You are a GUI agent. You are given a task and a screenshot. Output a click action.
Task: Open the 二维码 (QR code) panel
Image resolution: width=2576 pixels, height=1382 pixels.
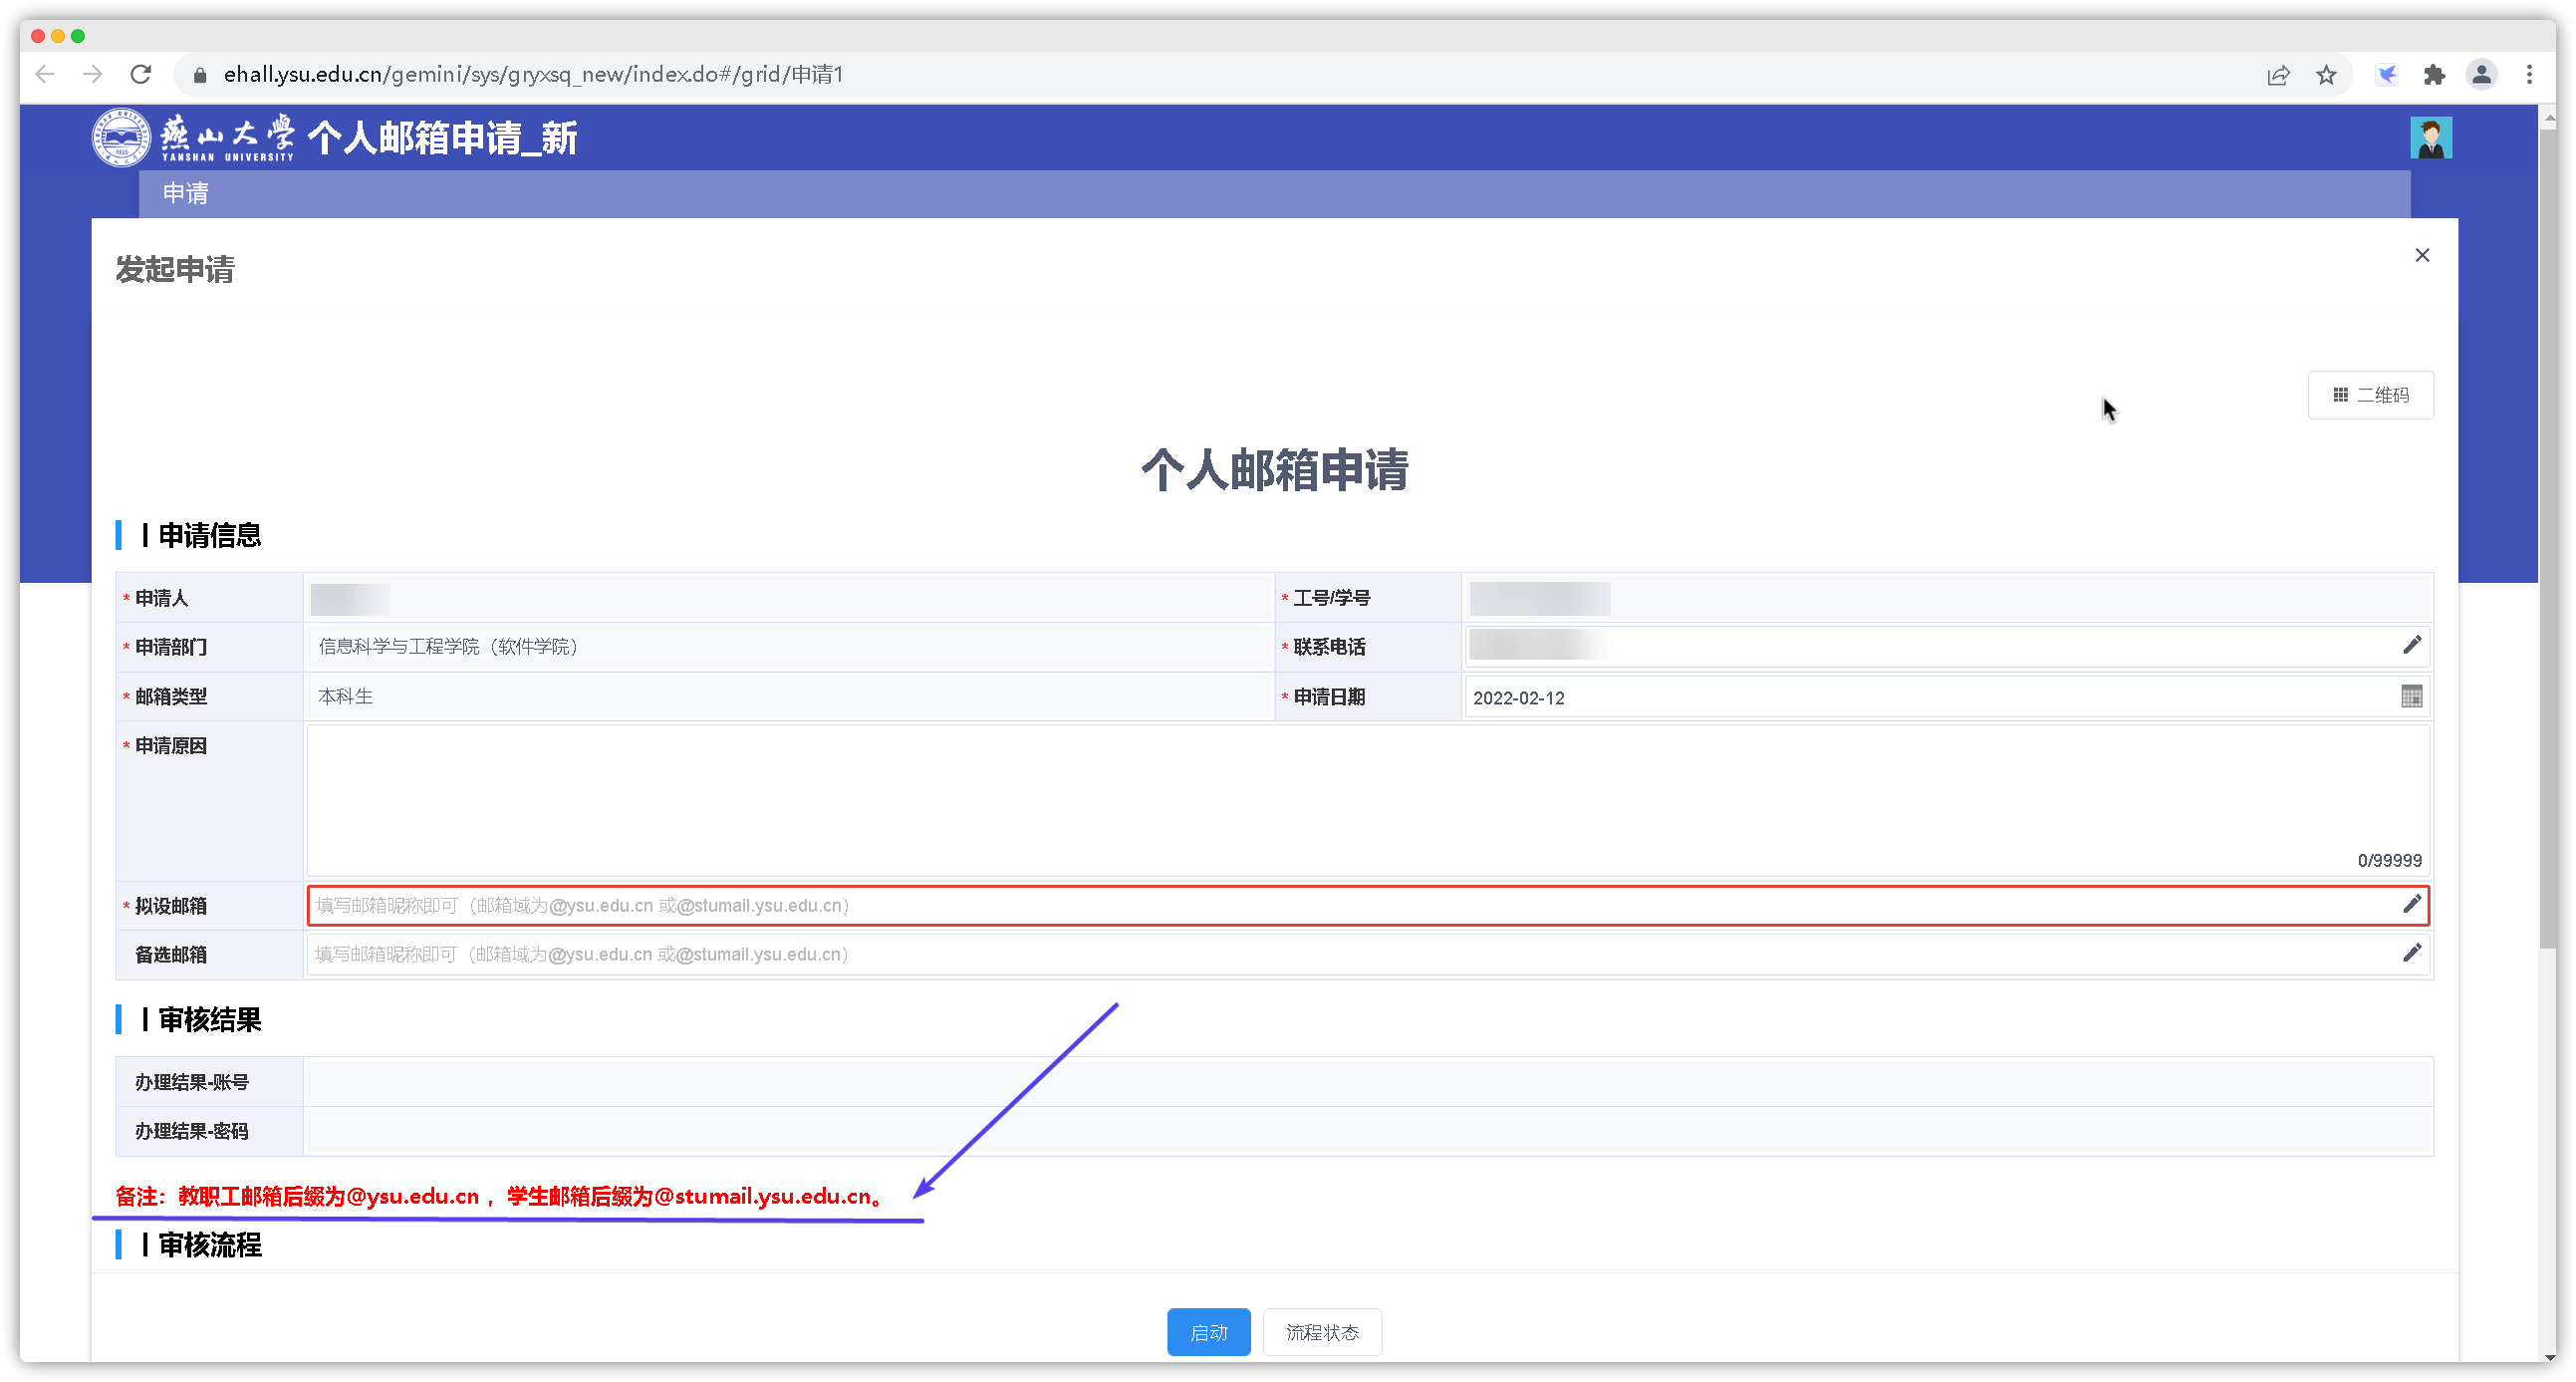tap(2370, 394)
